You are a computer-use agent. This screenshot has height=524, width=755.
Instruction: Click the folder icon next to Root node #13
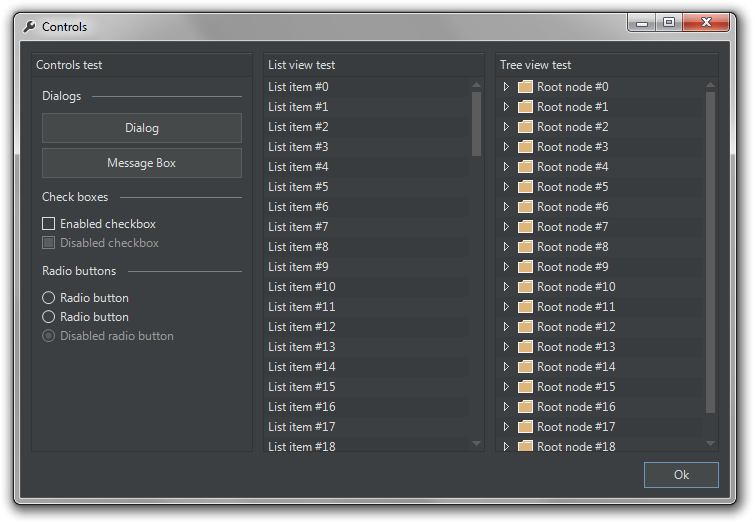pyautogui.click(x=525, y=347)
